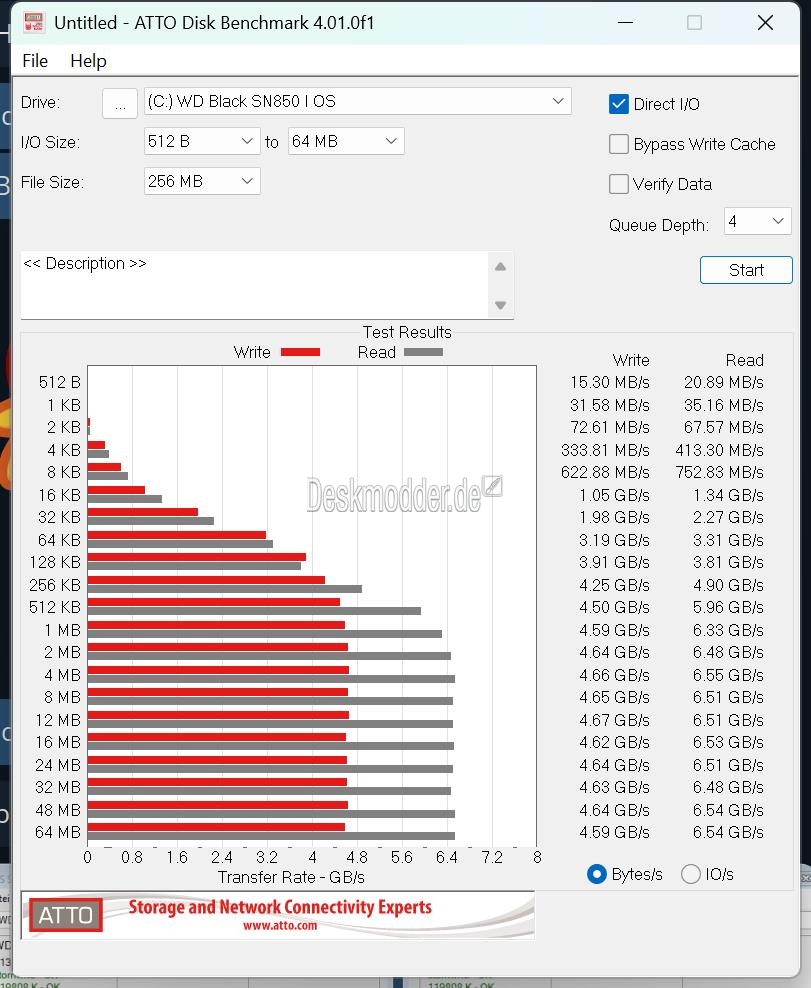Open the Help menu
This screenshot has width=811, height=988.
click(x=88, y=61)
